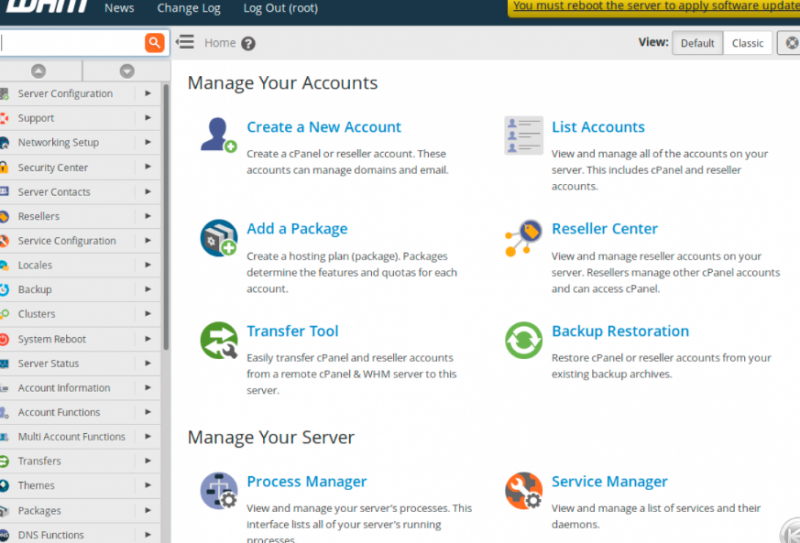Viewport: 800px width, 543px height.
Task: Click the List Accounts icon
Action: click(523, 135)
